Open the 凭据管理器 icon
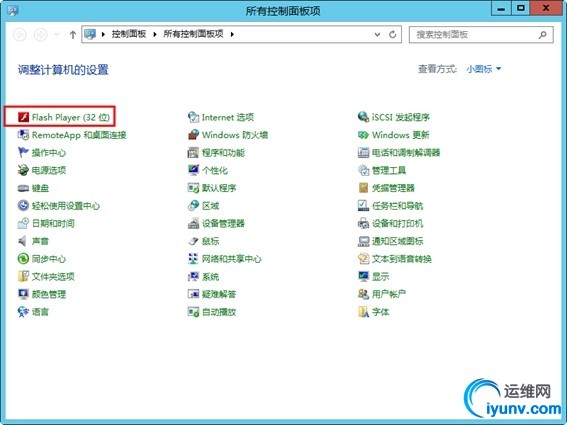This screenshot has width=567, height=425. click(x=363, y=188)
